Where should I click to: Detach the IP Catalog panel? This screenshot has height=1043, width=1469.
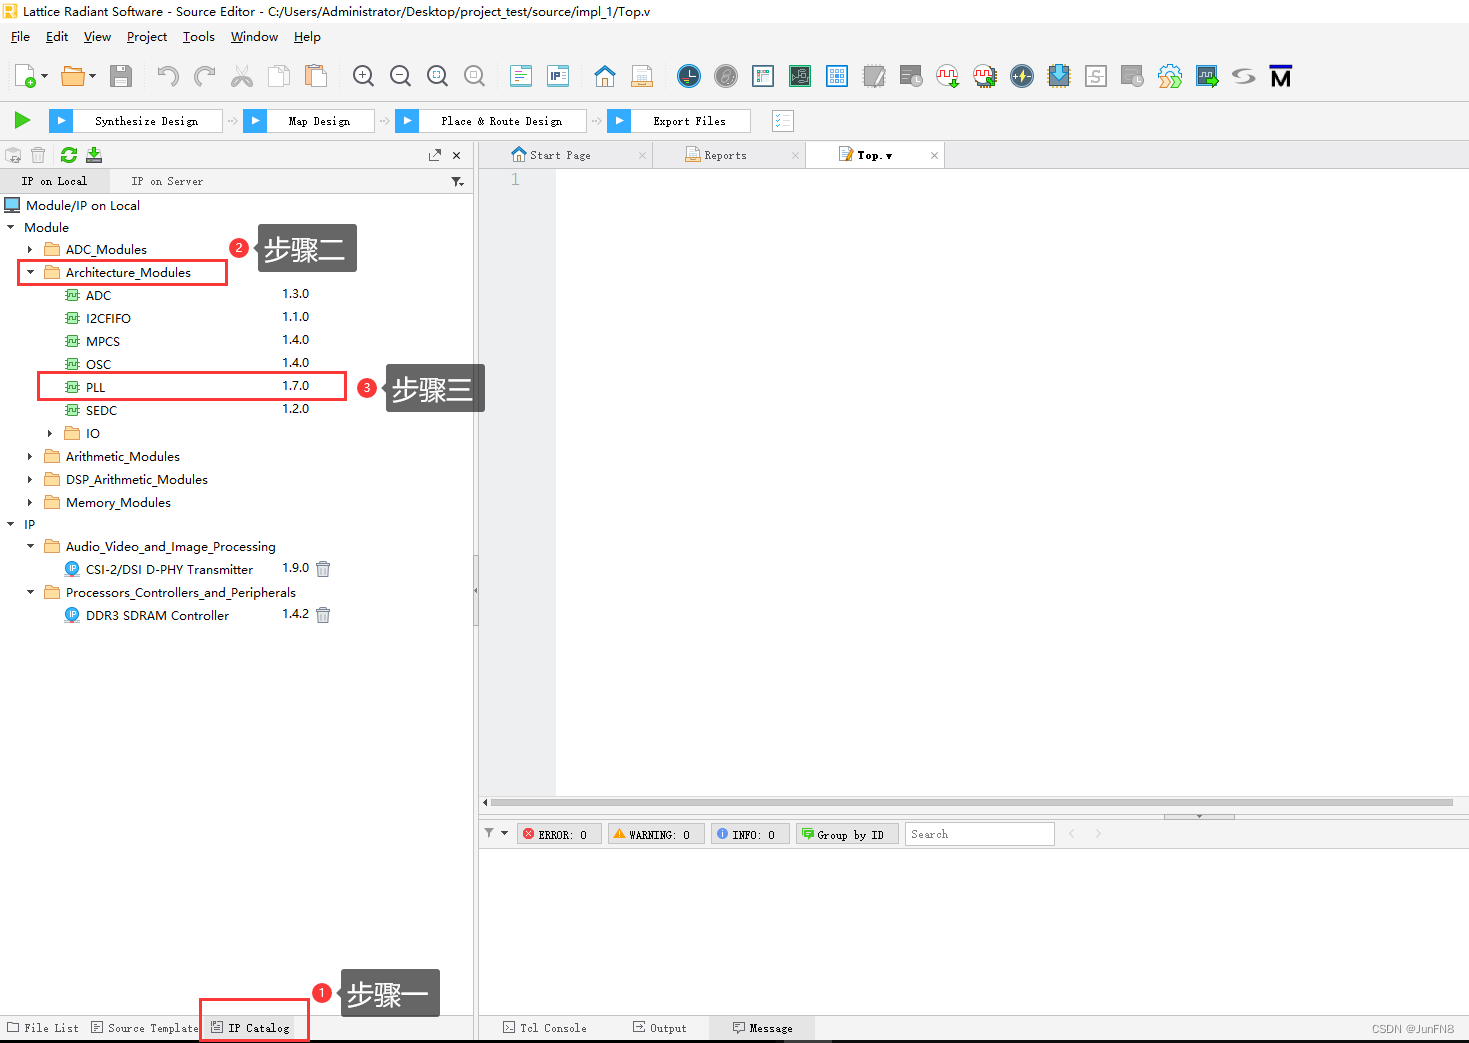click(435, 155)
